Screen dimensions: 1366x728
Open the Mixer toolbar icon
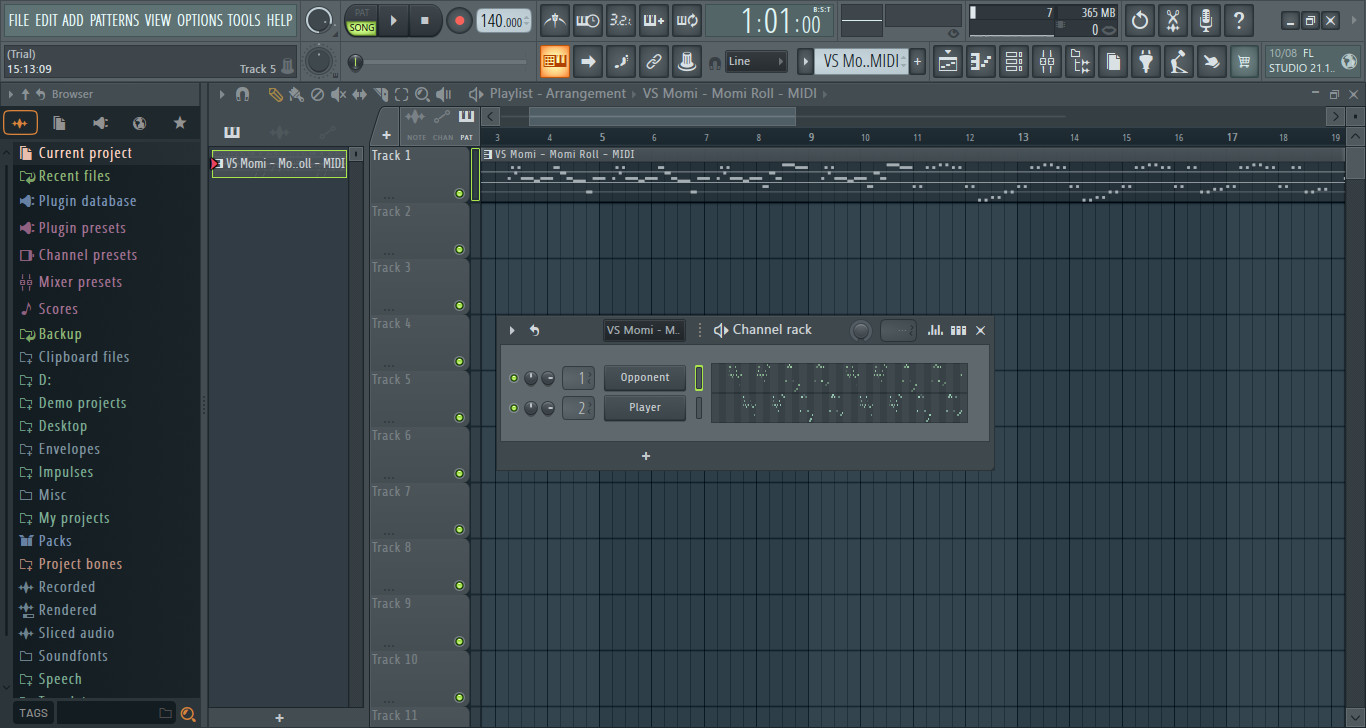tap(1047, 61)
